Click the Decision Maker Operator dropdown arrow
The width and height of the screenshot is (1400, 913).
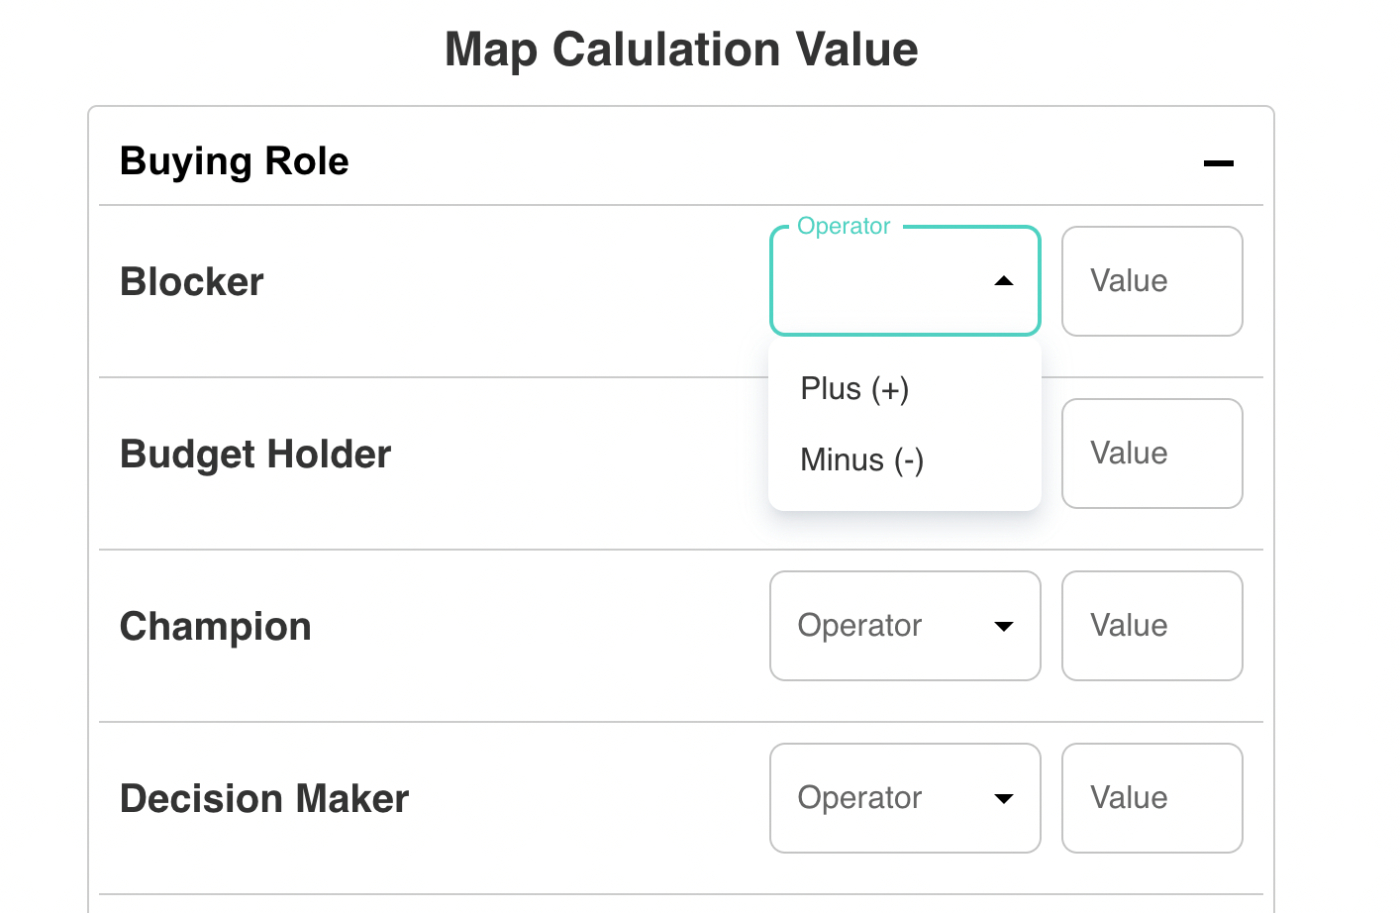pos(1004,798)
